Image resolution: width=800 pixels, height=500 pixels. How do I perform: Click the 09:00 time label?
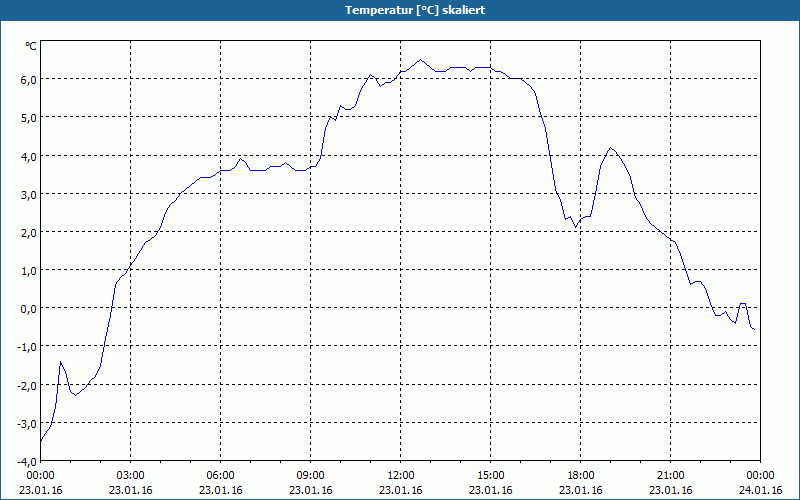tap(311, 476)
